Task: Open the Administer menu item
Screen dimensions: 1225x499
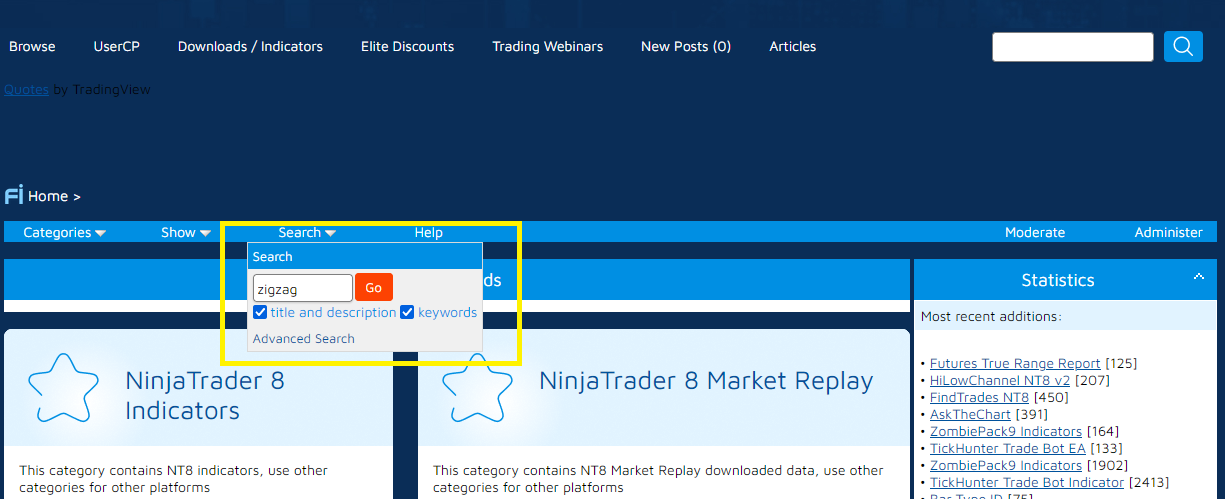Action: [1168, 232]
